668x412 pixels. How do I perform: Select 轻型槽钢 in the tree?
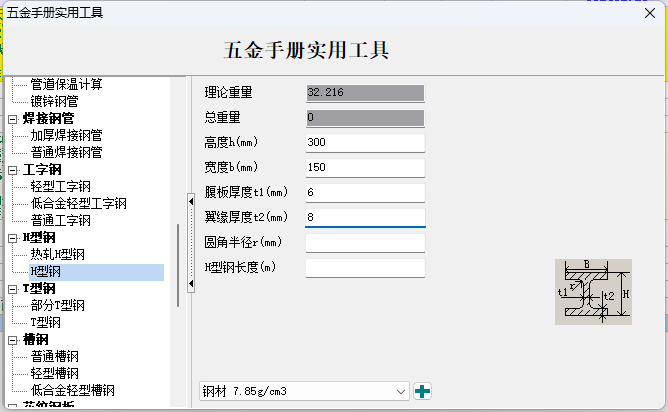[x=55, y=374]
